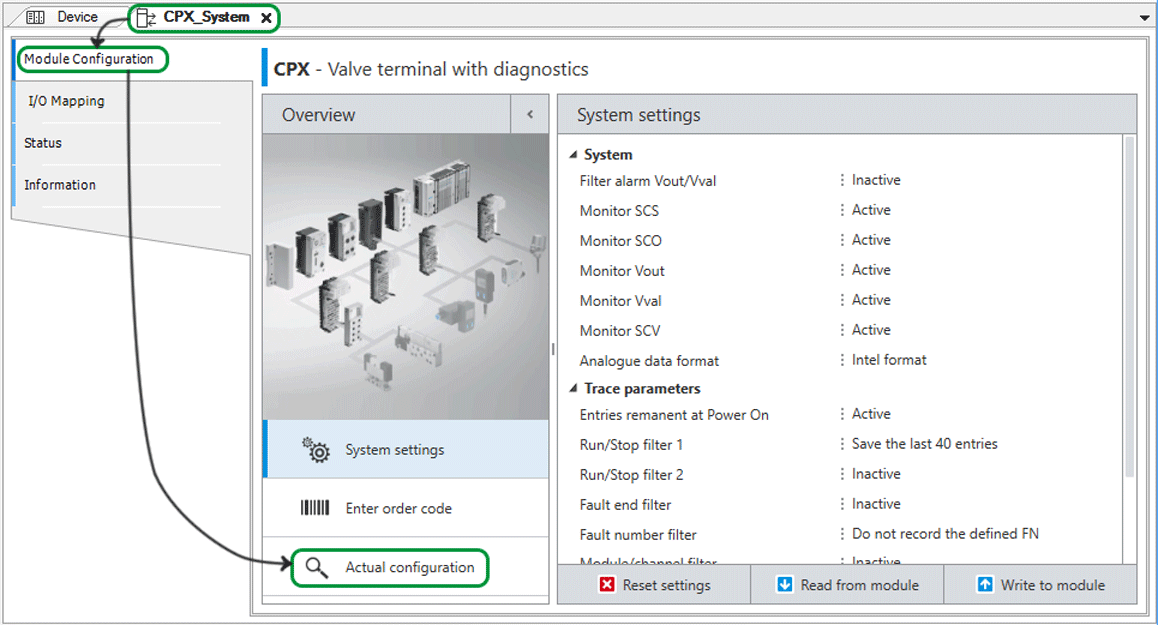
Task: Open Monitor SCO value dropdown
Action: [x=871, y=240]
